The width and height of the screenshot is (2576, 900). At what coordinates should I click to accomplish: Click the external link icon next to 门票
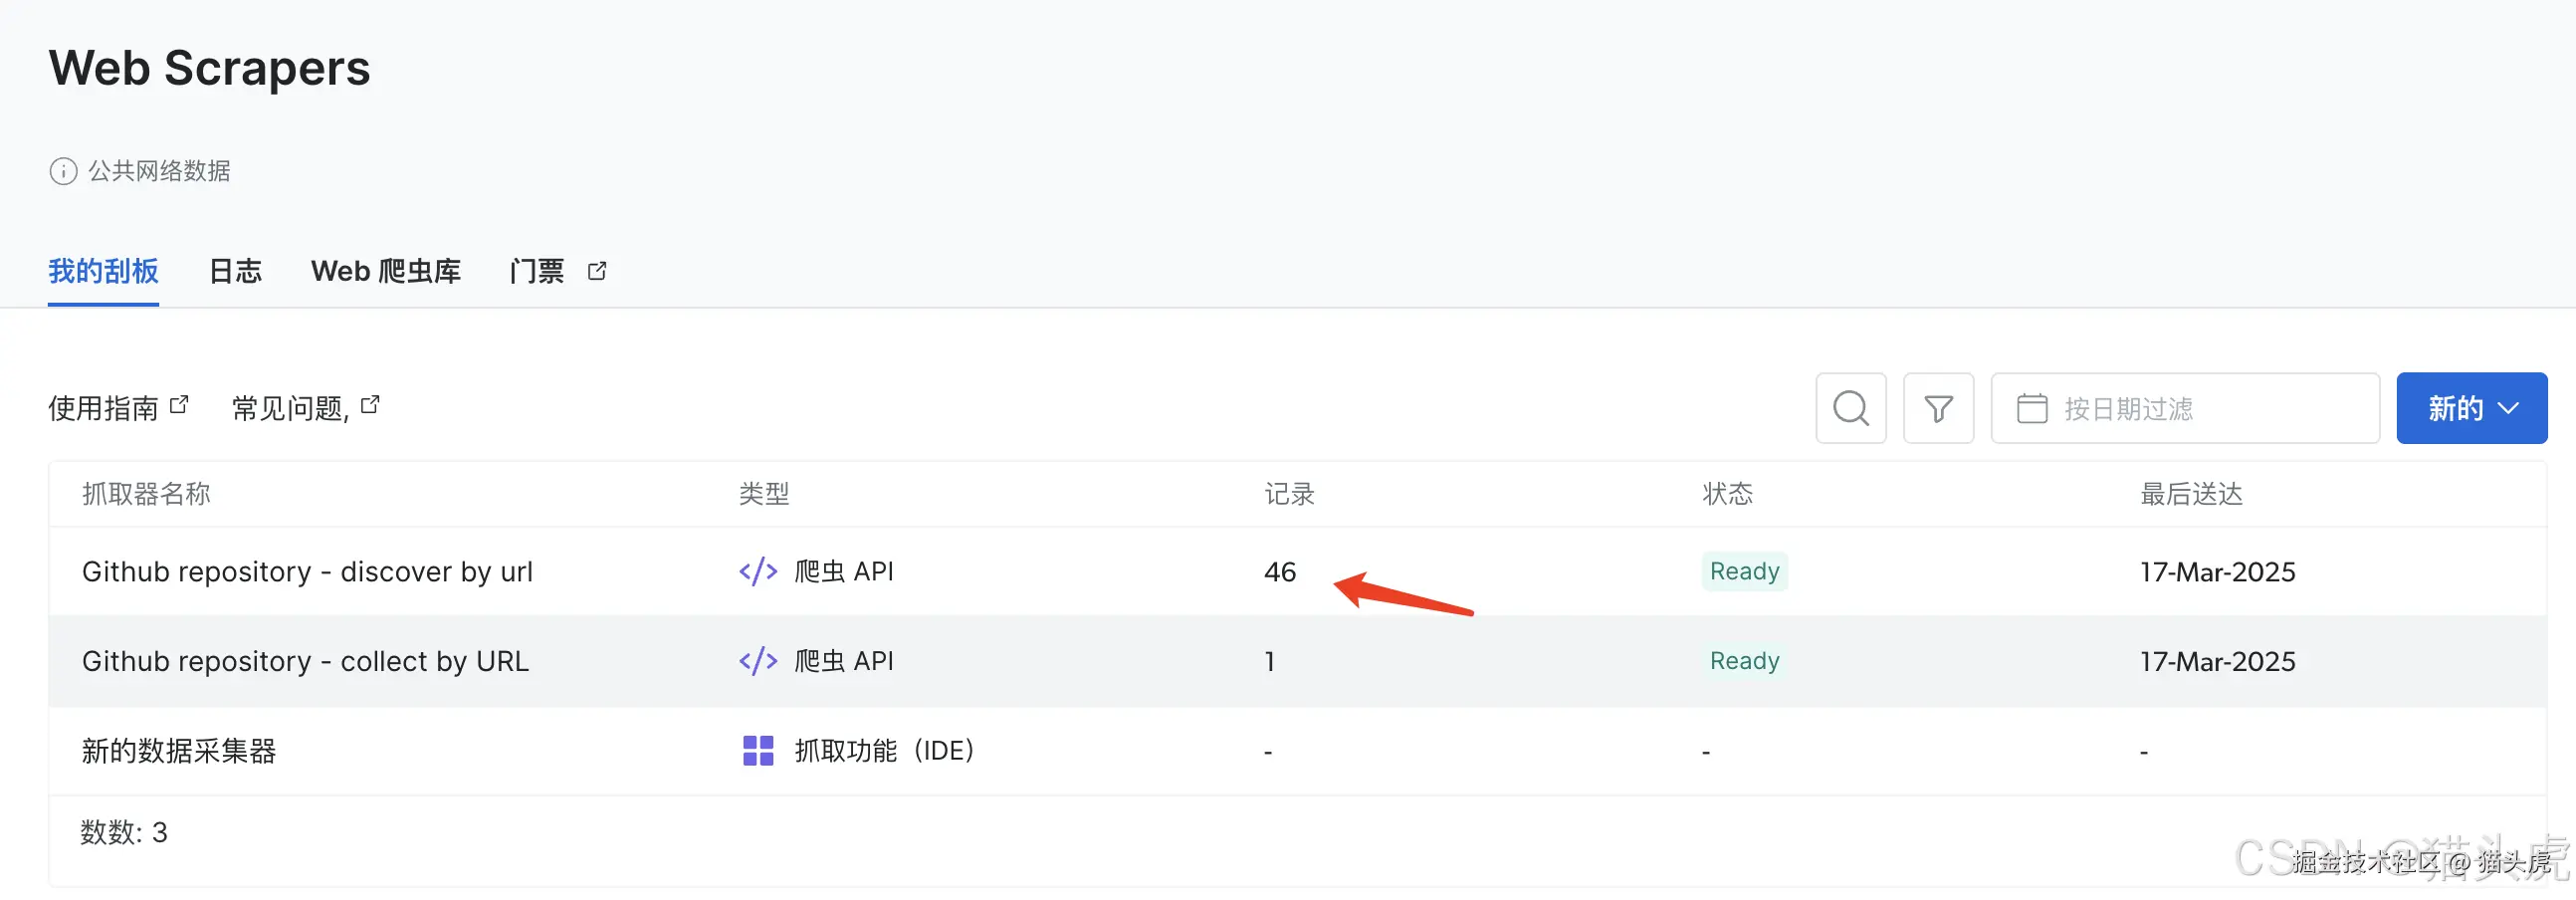coord(597,271)
